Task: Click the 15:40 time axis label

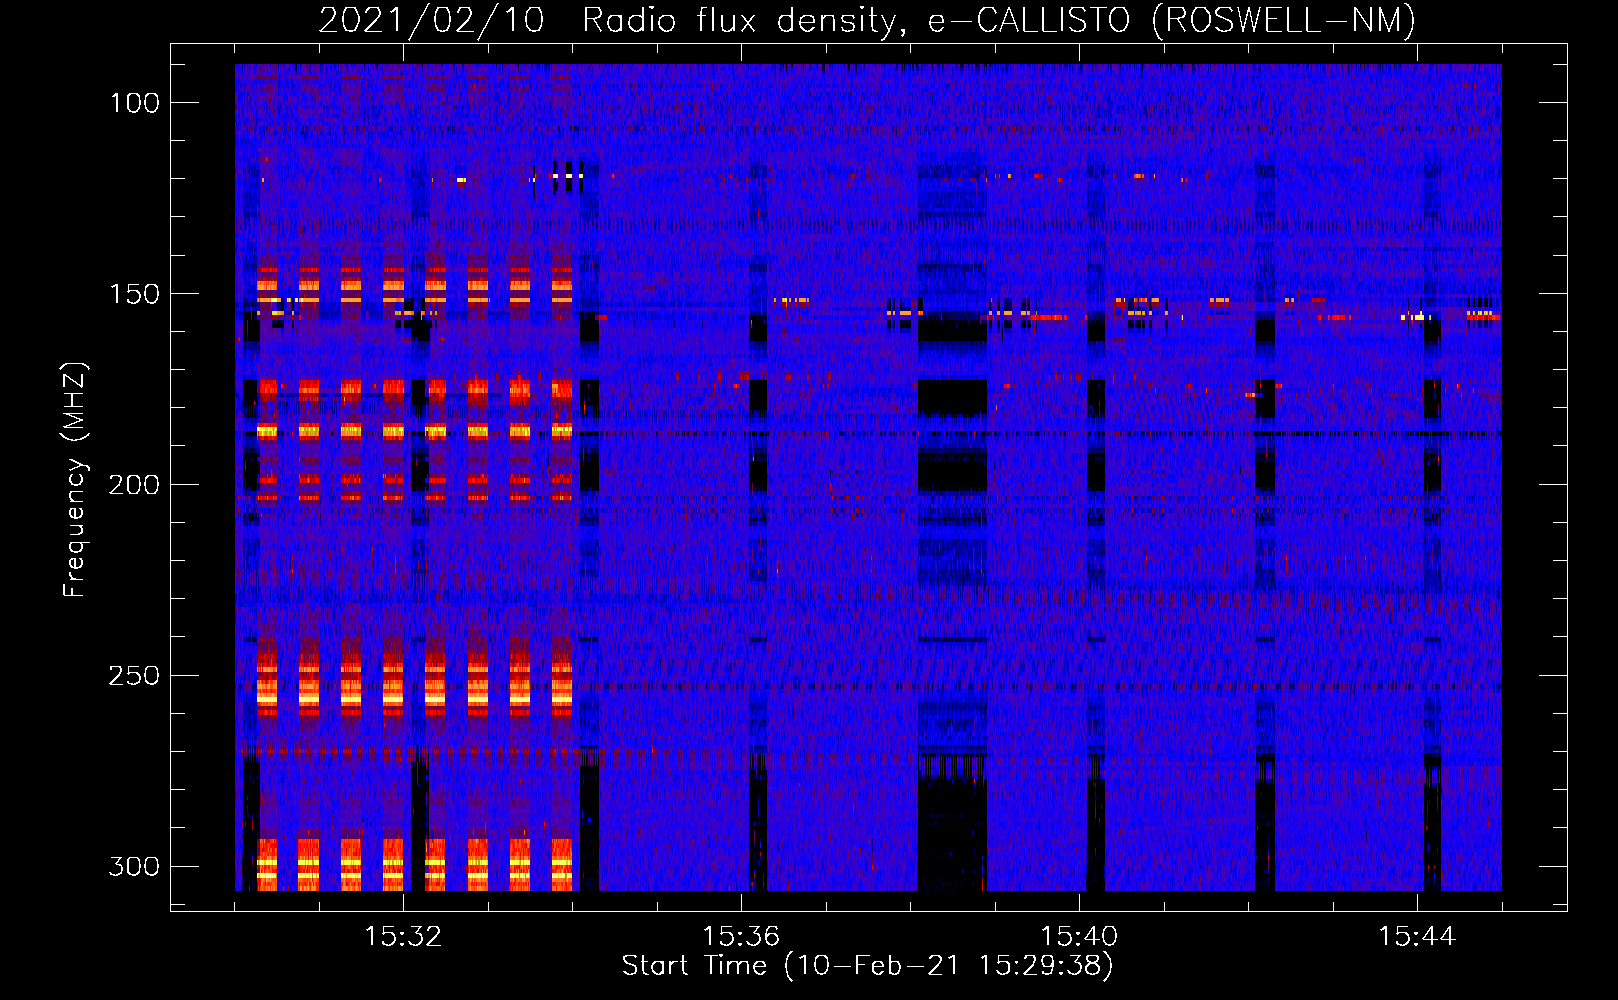Action: 1079,937
